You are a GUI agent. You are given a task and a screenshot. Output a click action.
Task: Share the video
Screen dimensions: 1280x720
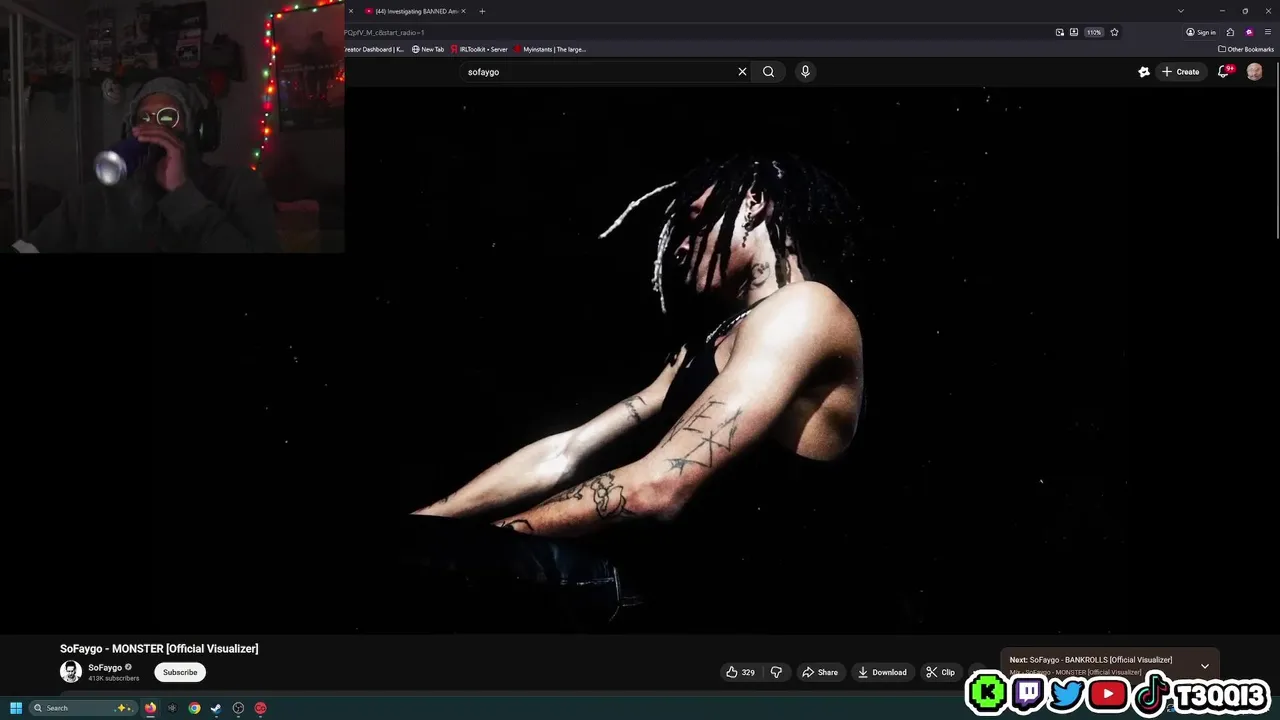(820, 672)
